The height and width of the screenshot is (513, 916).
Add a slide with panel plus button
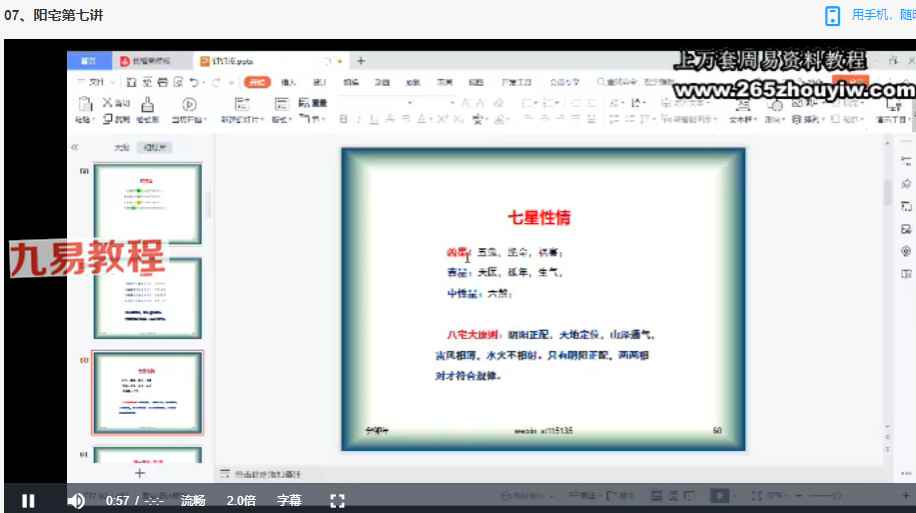pyautogui.click(x=140, y=473)
